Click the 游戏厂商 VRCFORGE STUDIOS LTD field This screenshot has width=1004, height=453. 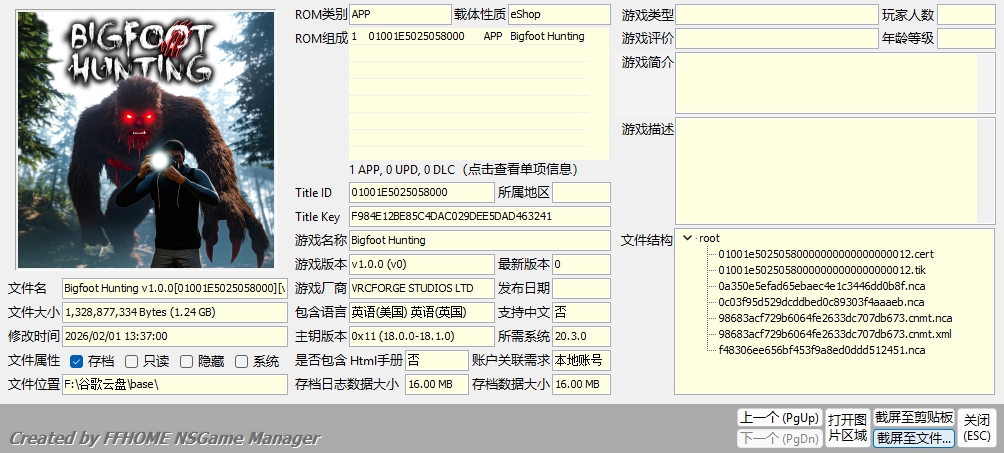[x=421, y=288]
